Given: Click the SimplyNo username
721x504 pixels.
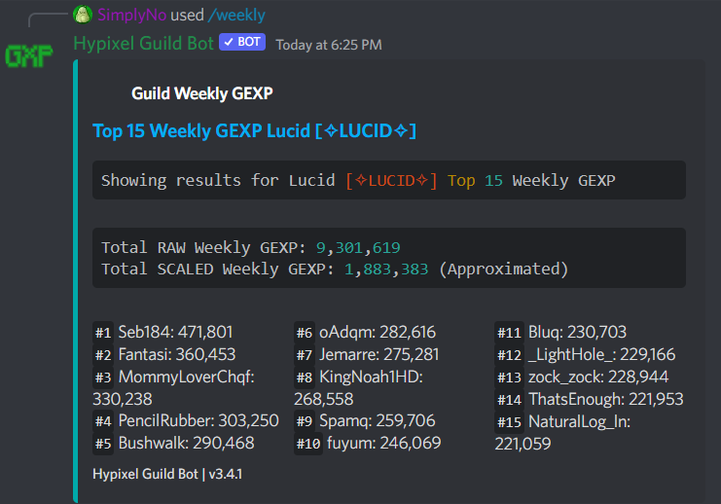Looking at the screenshot, I should click(x=132, y=15).
